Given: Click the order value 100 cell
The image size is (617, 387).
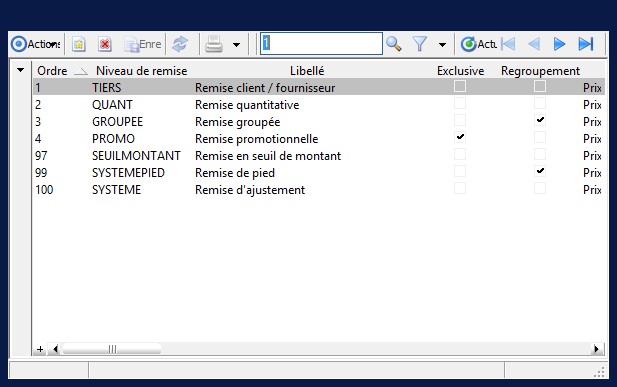Looking at the screenshot, I should pyautogui.click(x=44, y=189).
